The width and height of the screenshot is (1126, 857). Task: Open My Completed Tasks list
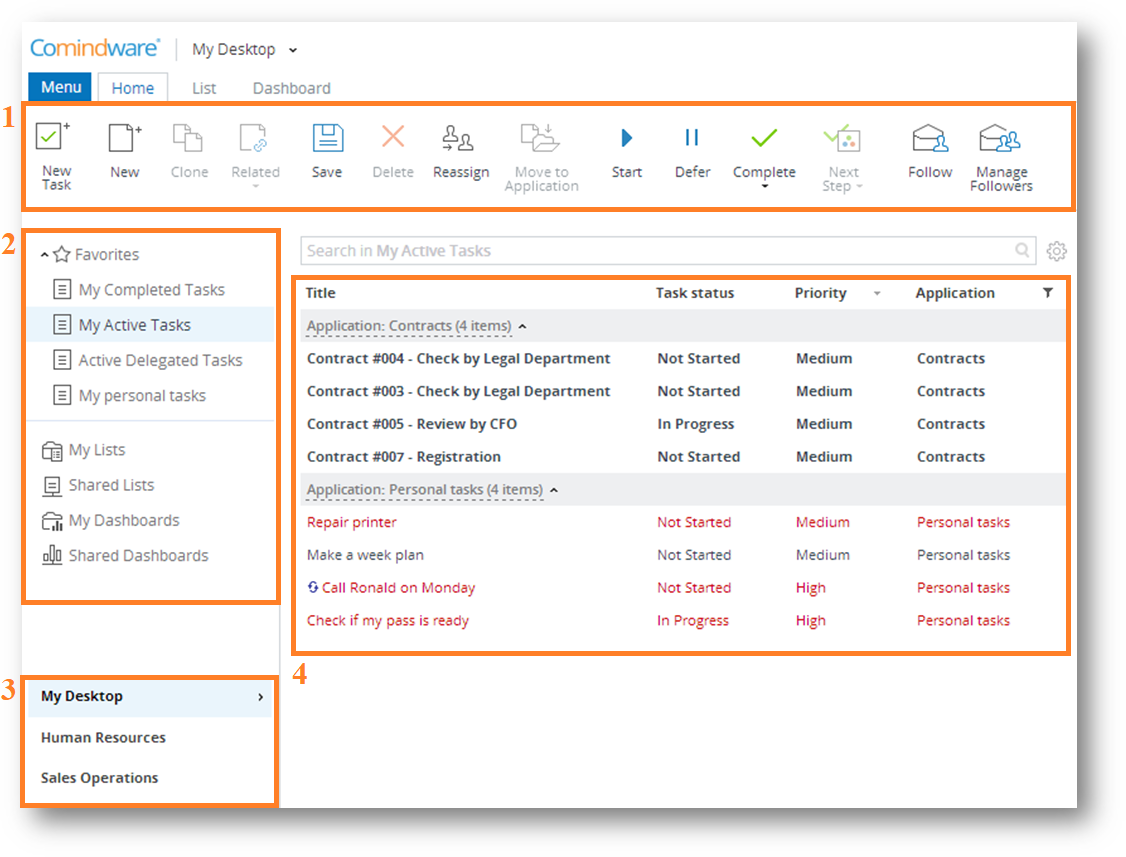[151, 290]
